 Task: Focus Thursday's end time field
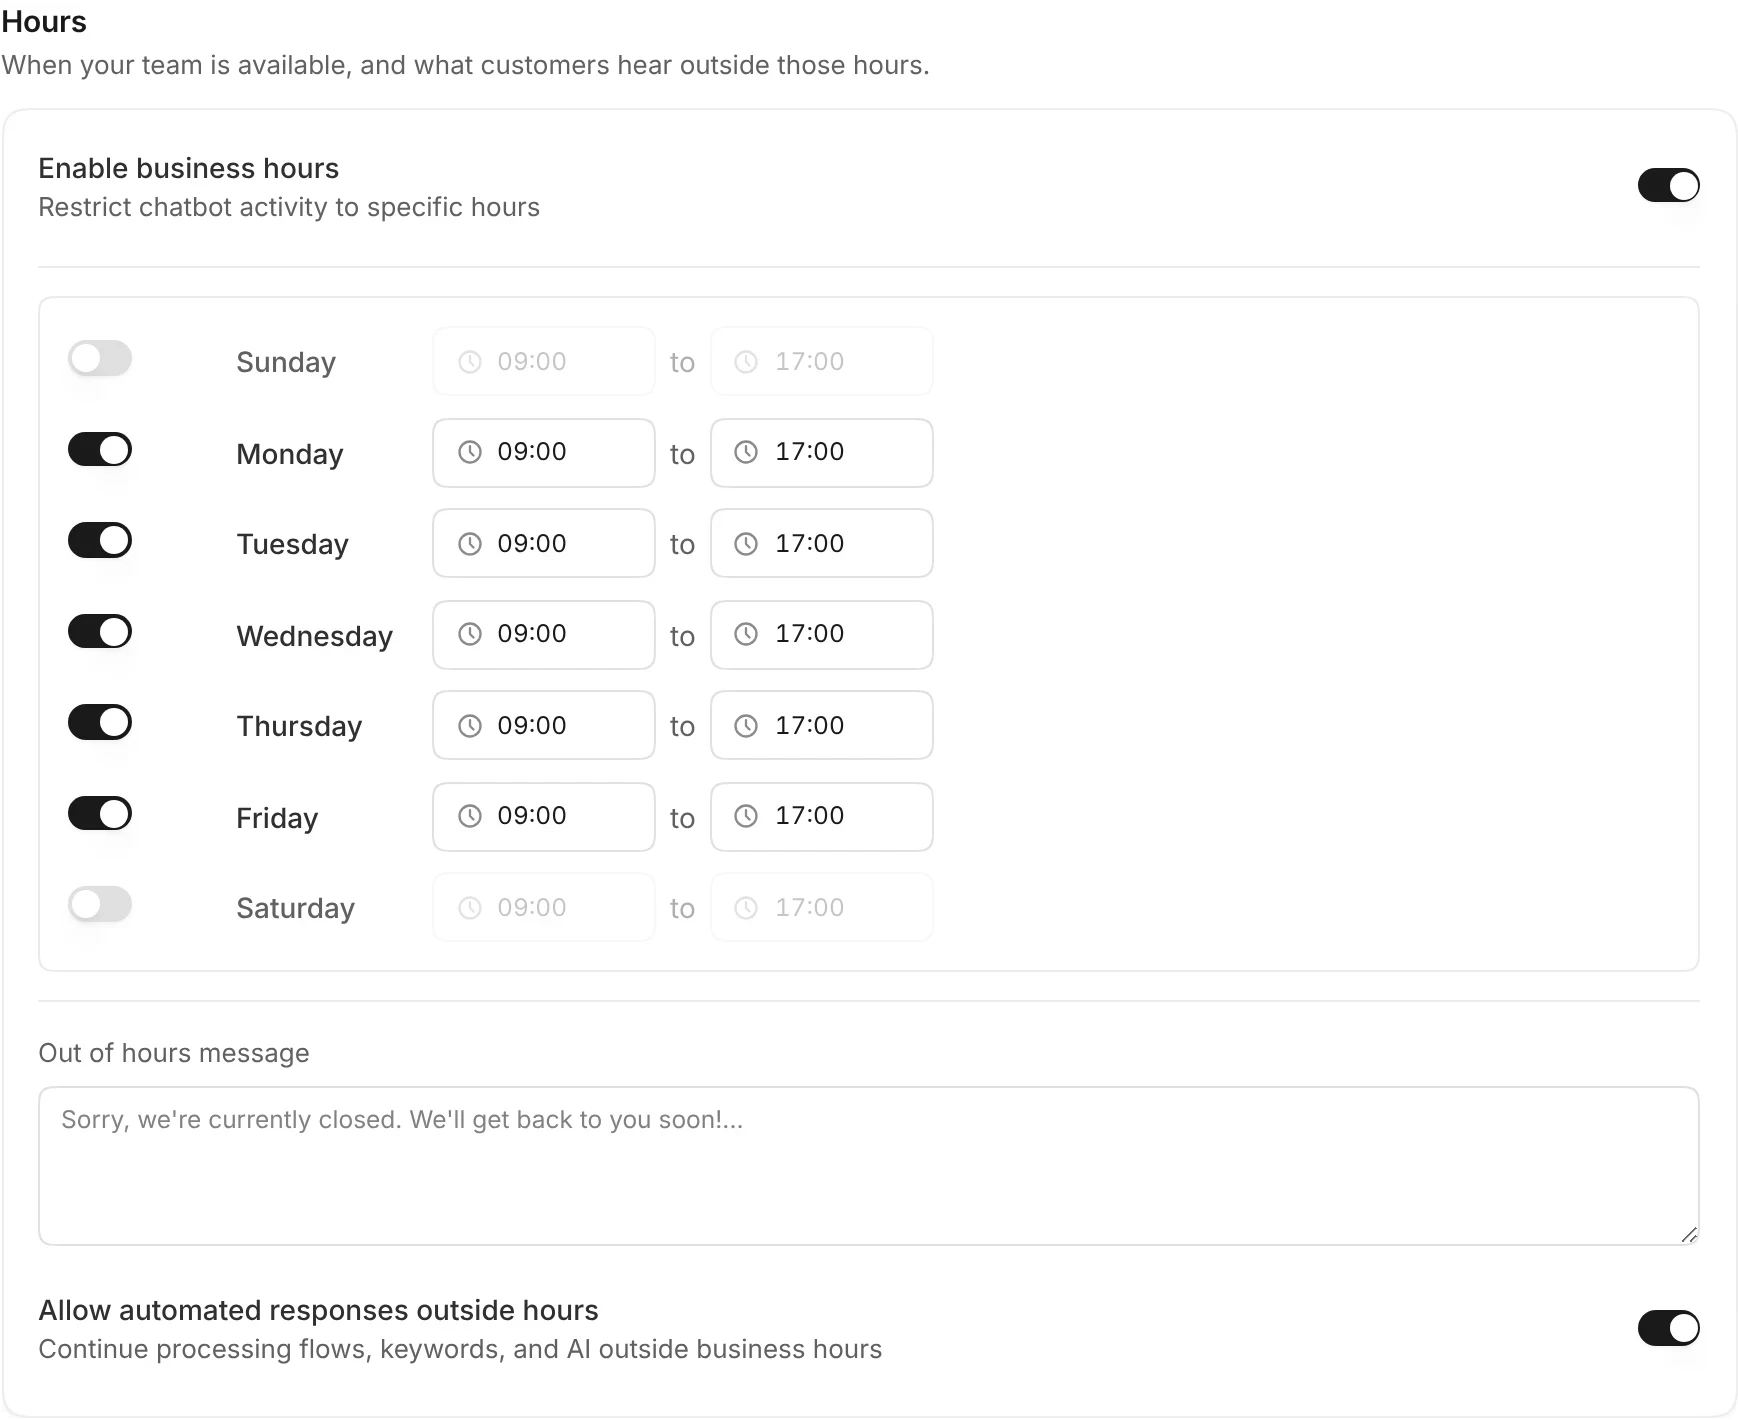click(x=822, y=725)
